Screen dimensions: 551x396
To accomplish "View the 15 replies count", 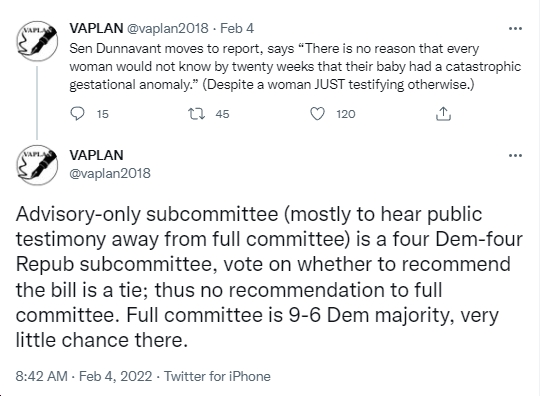I will [x=103, y=114].
